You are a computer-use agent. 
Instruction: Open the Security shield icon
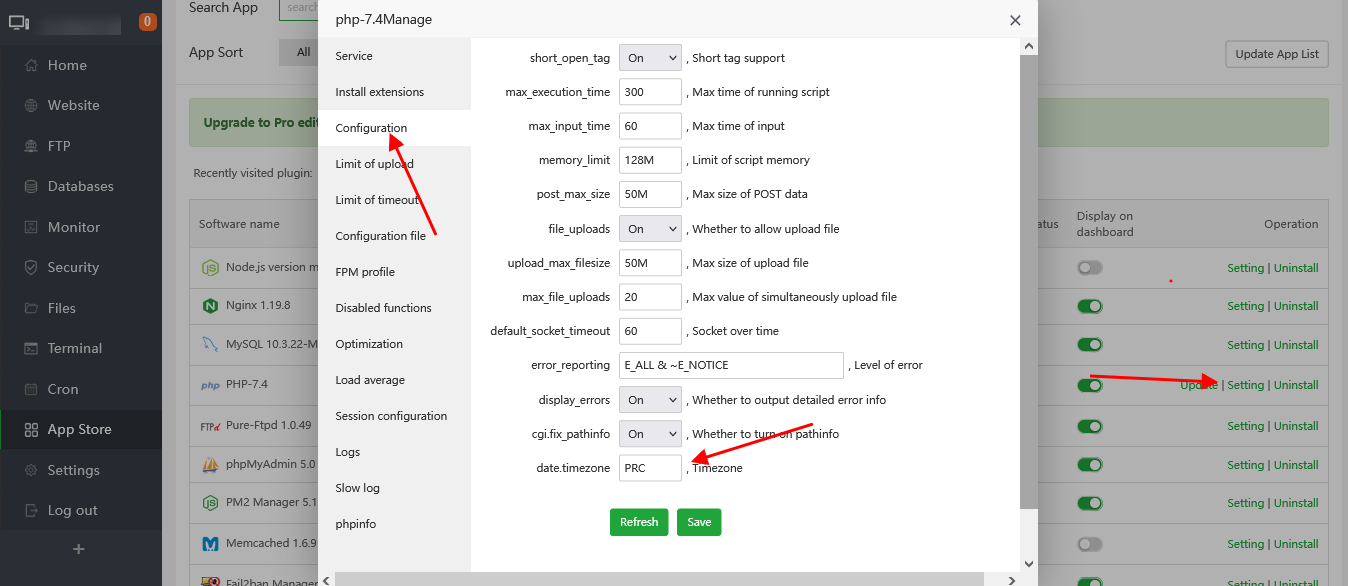click(x=30, y=268)
